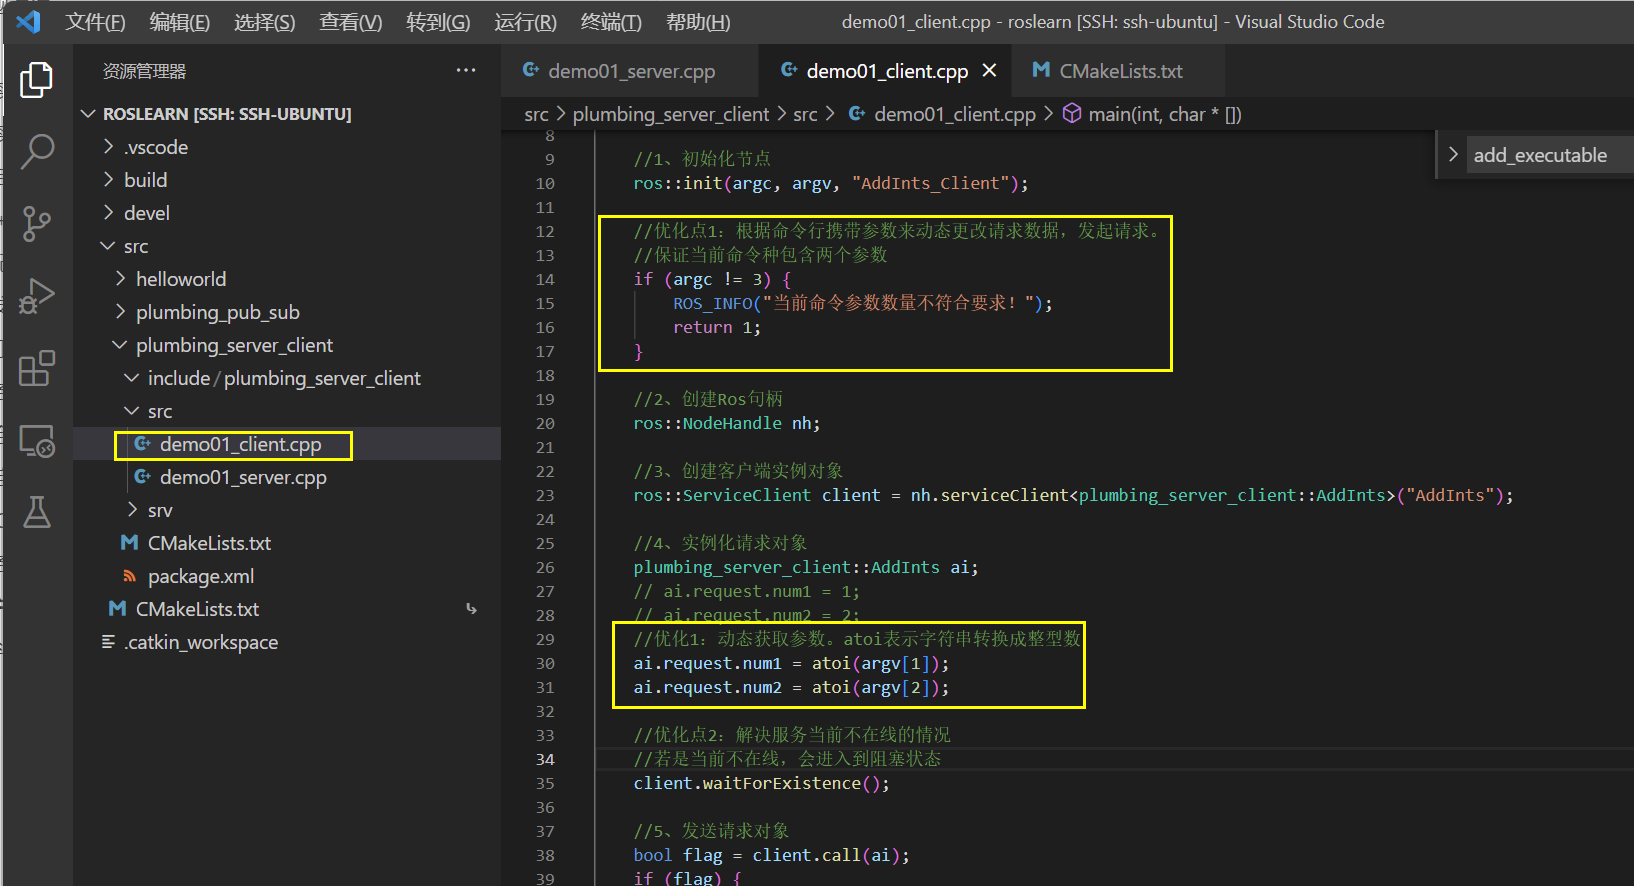Screen dimensions: 1634x886
Task: Expand the plumbing_pub_sub folder
Action: [121, 312]
